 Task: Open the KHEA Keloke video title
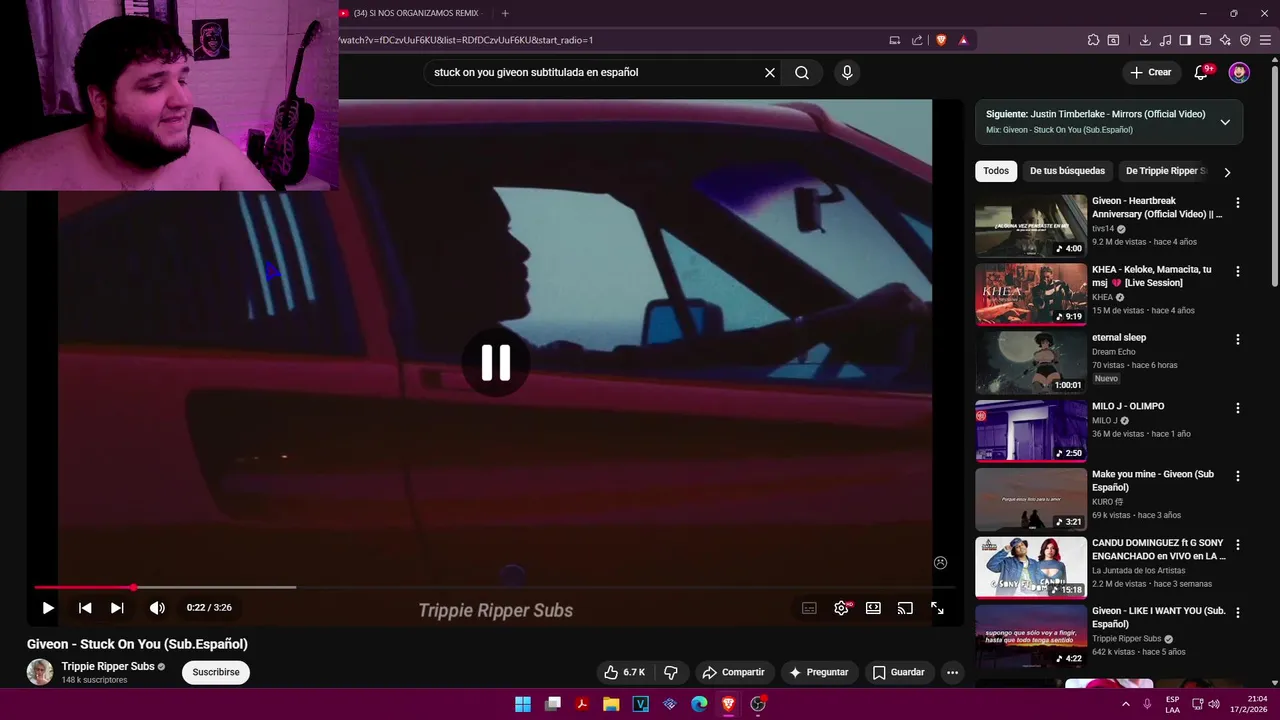(x=1152, y=276)
